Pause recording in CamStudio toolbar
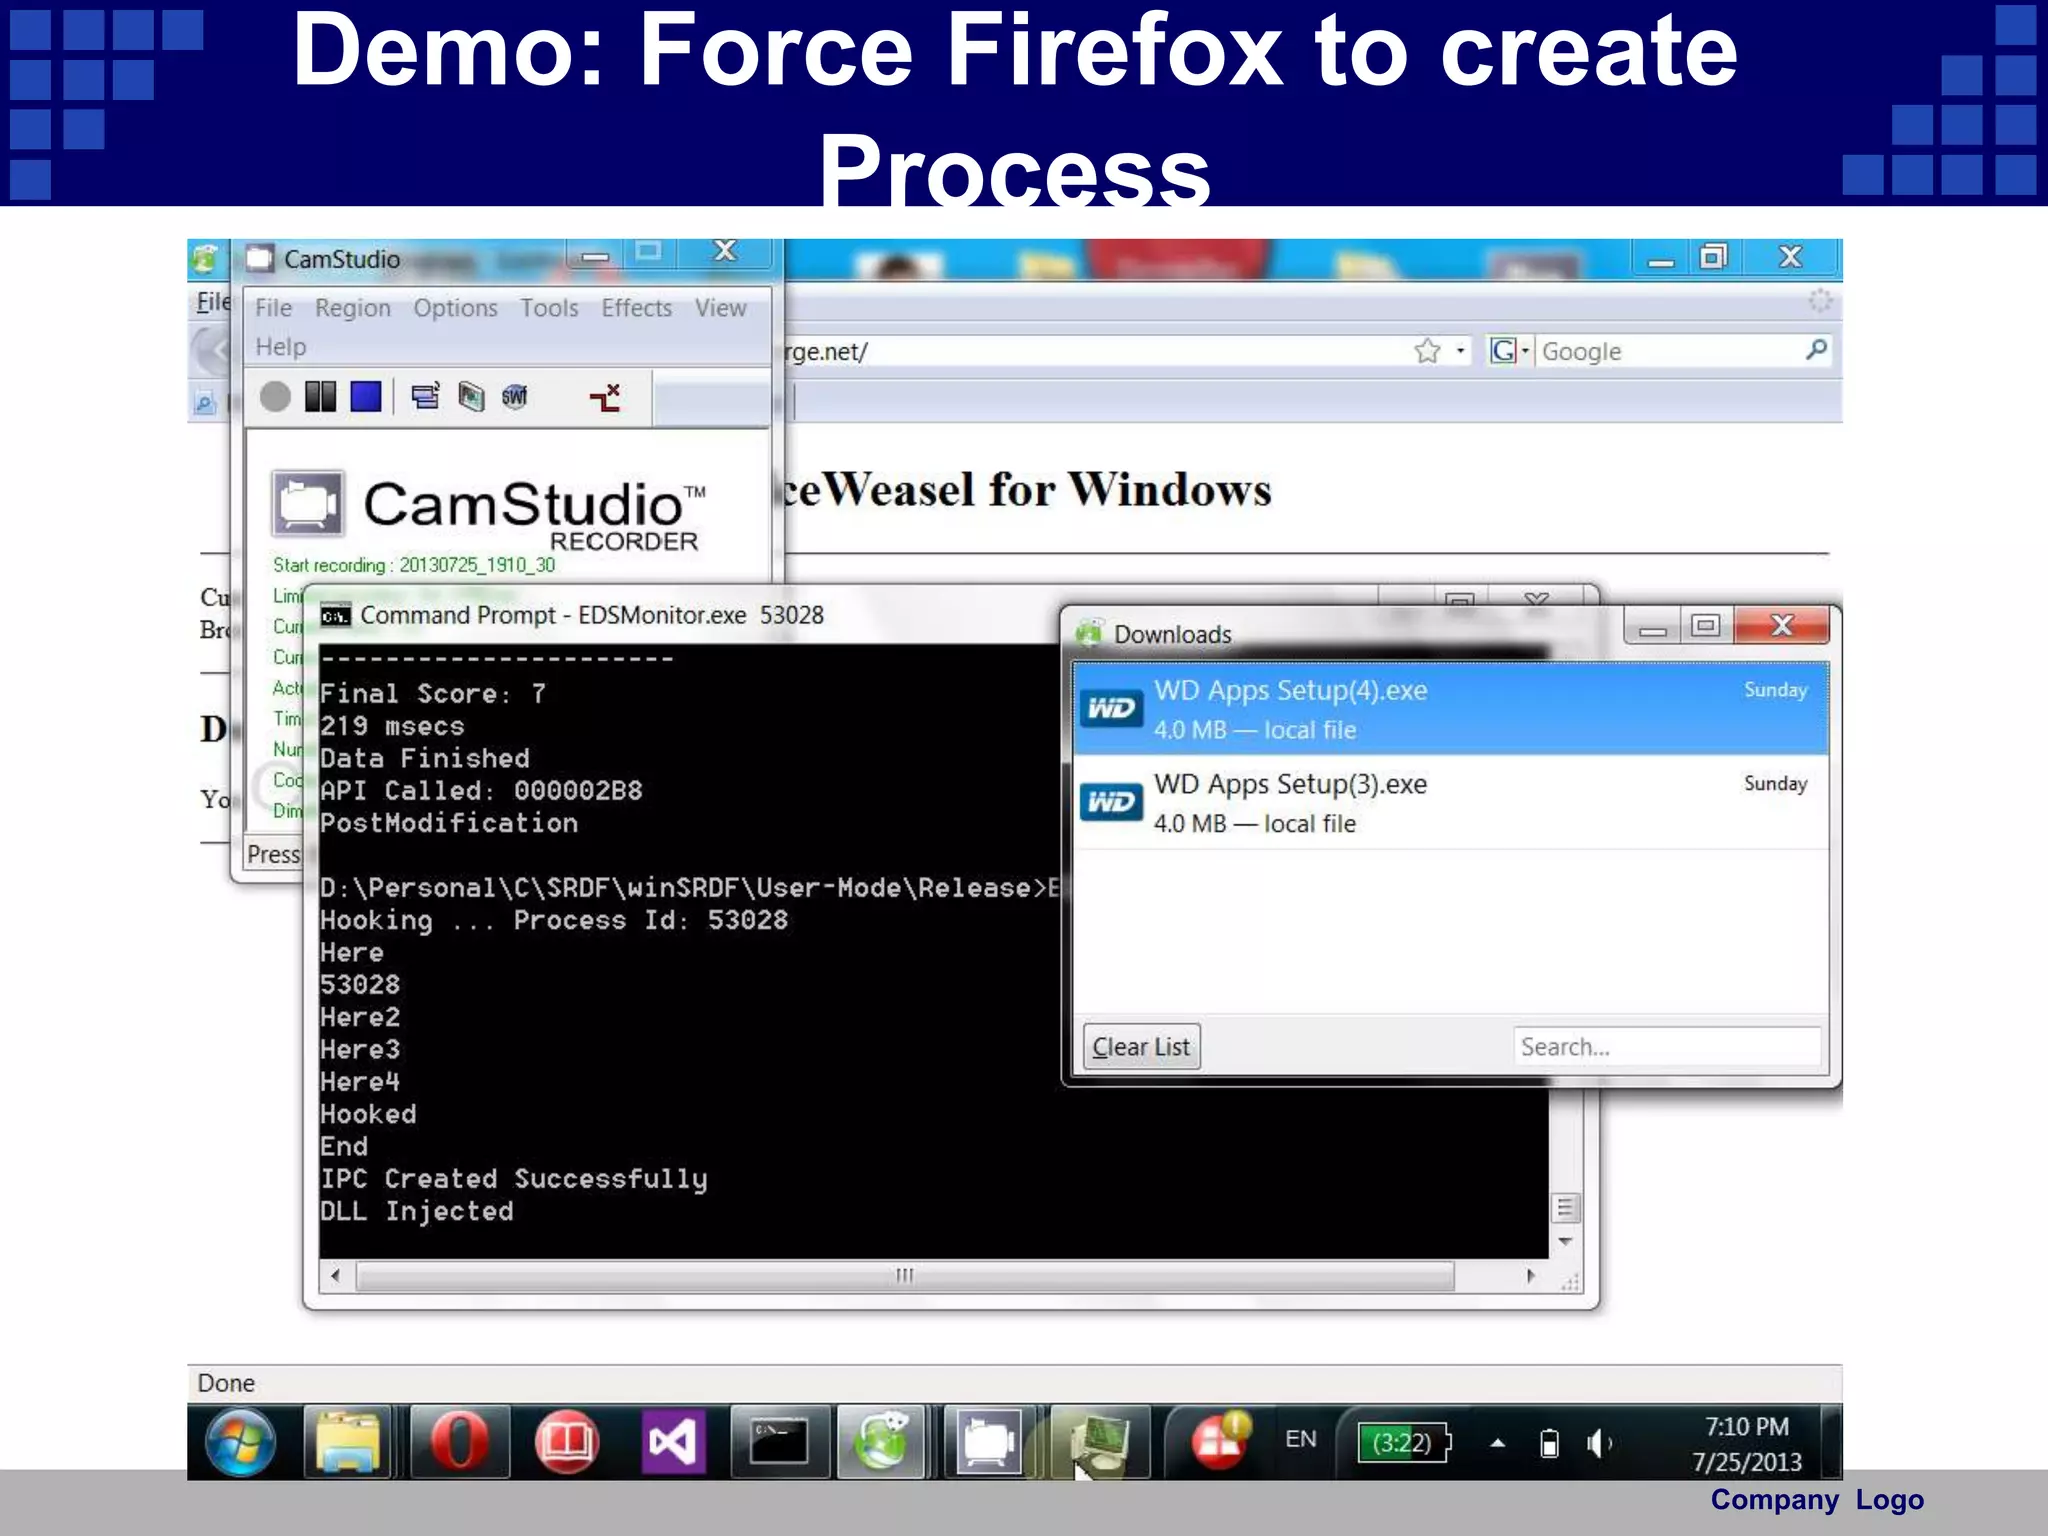Screen dimensions: 2048x1536 tap(320, 397)
